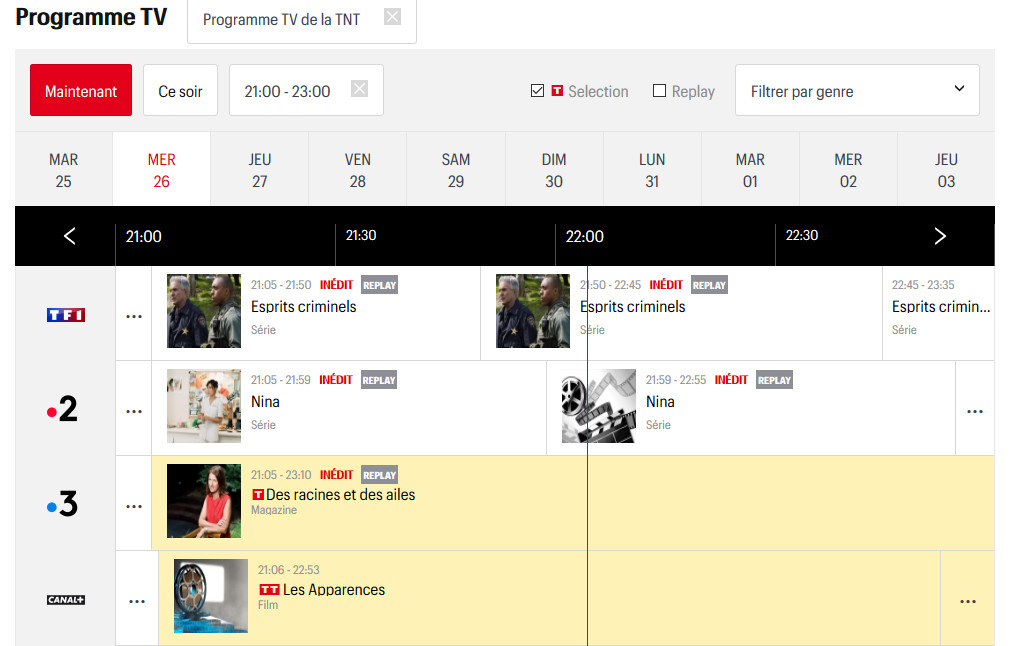This screenshot has width=1020, height=646.
Task: Toggle the Selection checkbox
Action: click(x=537, y=90)
